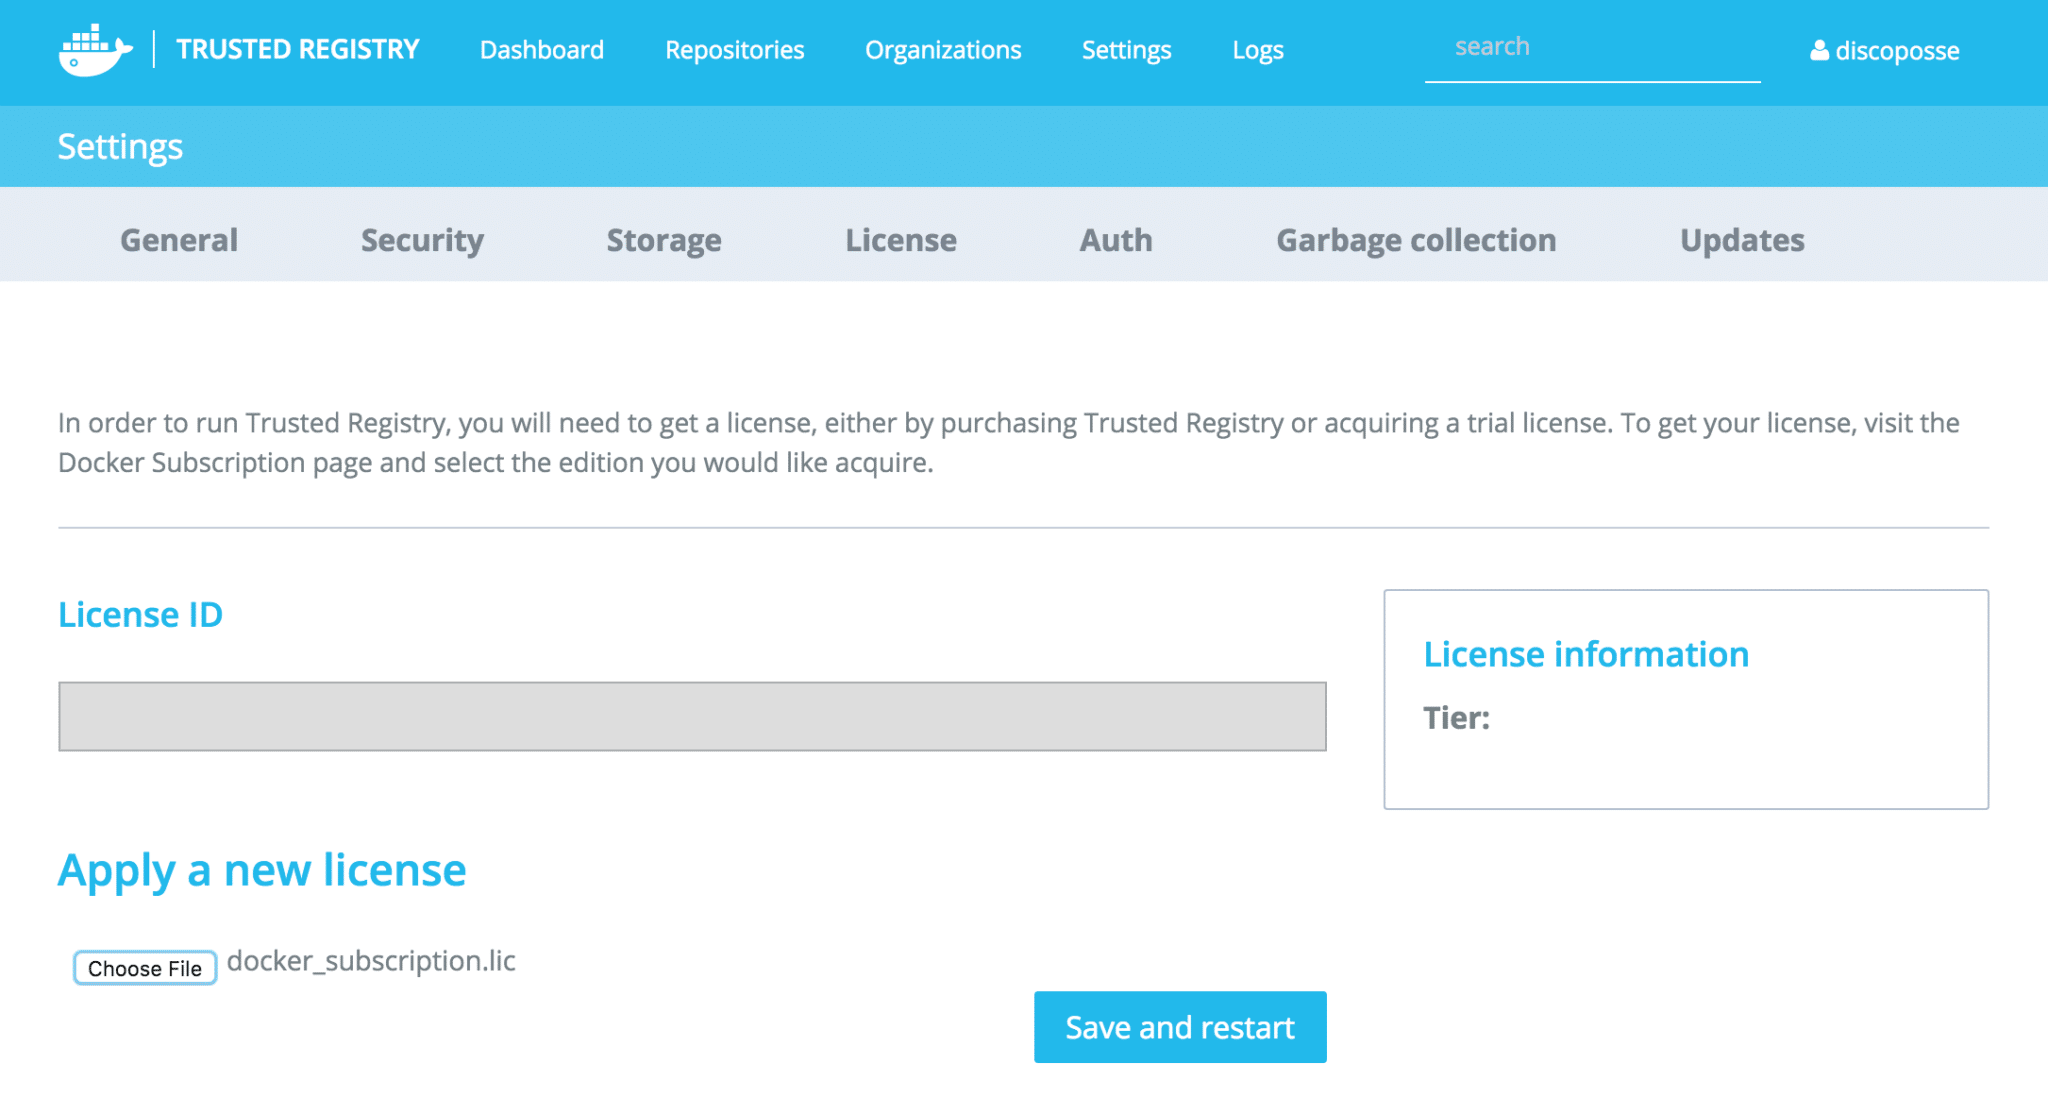Screen dimensions: 2048x1097
Task: Open the Storage settings tab
Action: [x=663, y=240]
